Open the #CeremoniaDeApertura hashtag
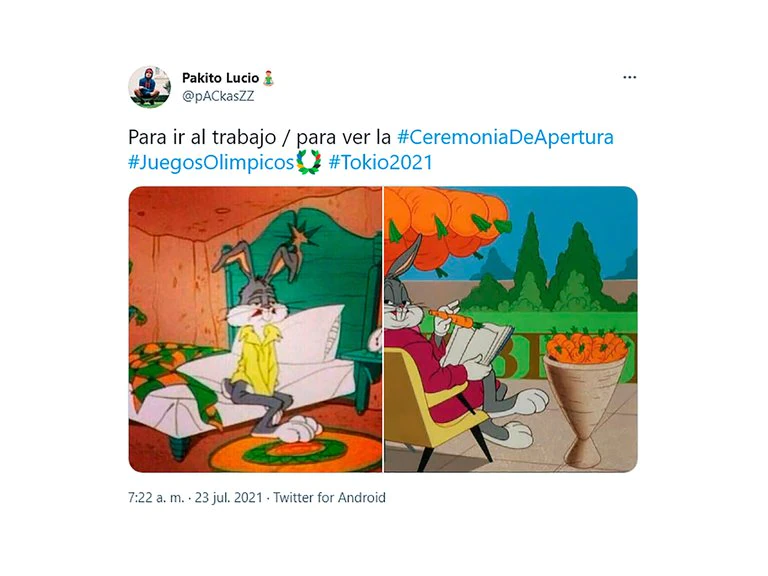The height and width of the screenshot is (576, 768). (505, 137)
